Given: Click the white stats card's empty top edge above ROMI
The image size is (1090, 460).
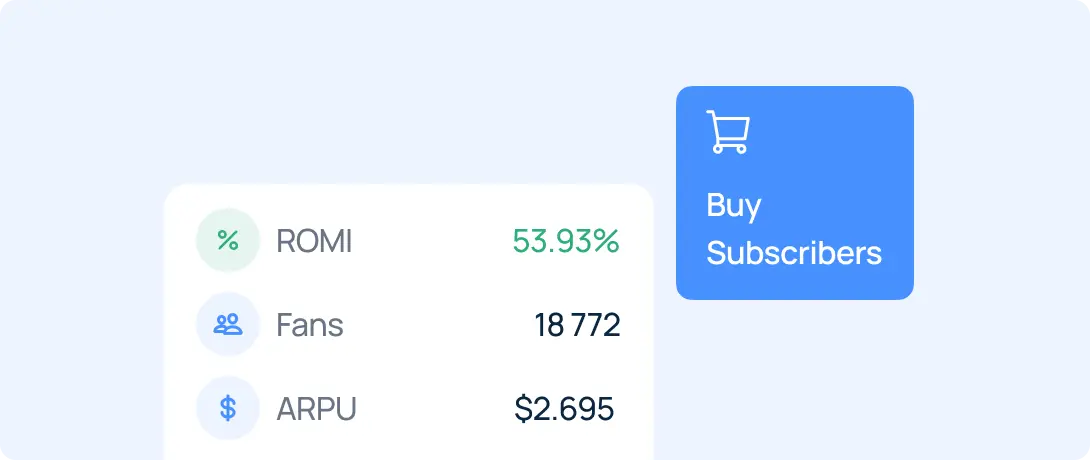Looking at the screenshot, I should [409, 196].
